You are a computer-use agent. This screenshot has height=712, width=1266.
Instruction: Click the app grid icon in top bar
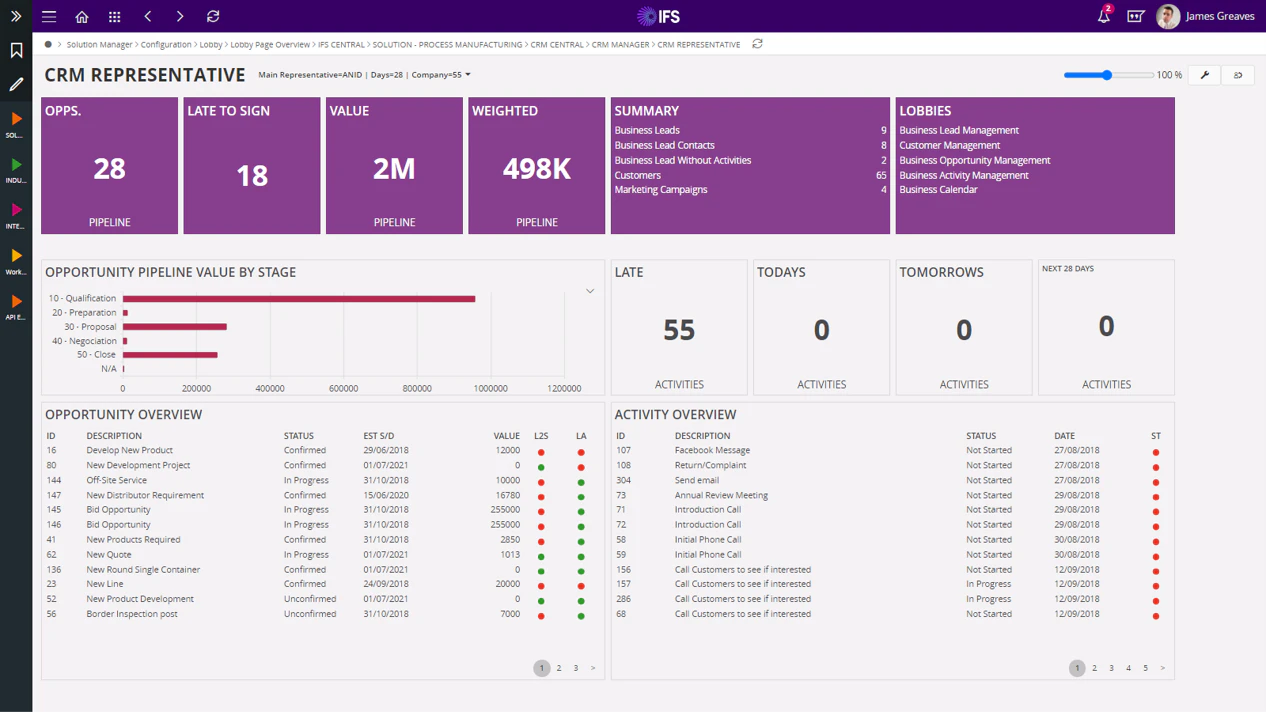coord(114,16)
